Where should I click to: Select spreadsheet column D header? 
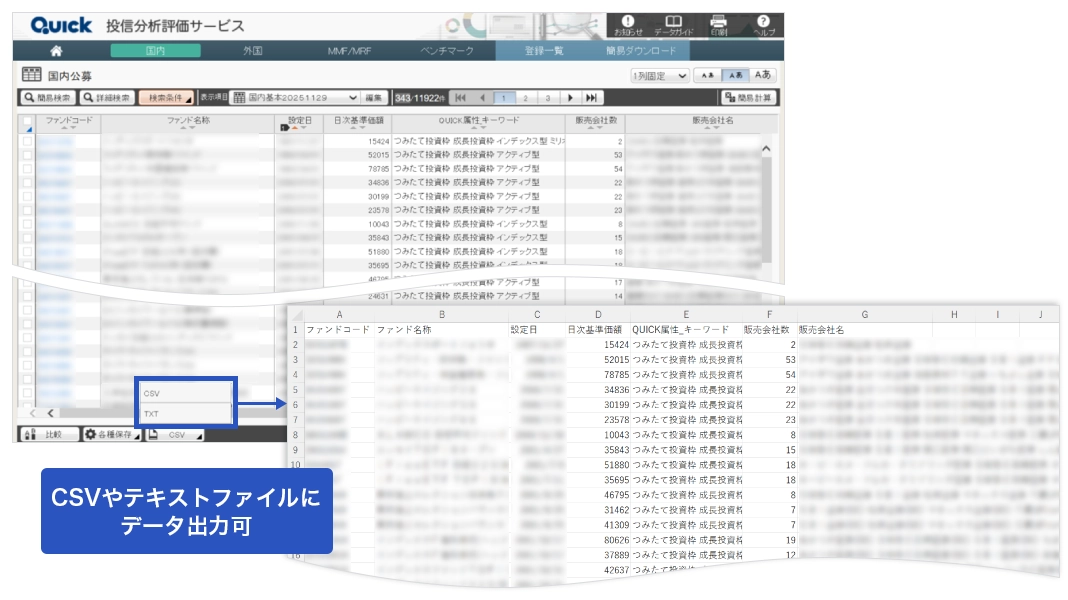coord(598,315)
